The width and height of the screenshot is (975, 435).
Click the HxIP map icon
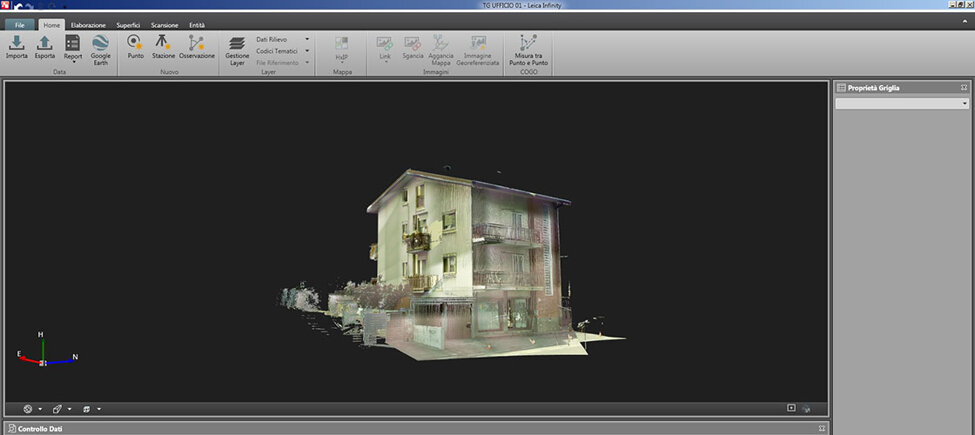click(342, 44)
